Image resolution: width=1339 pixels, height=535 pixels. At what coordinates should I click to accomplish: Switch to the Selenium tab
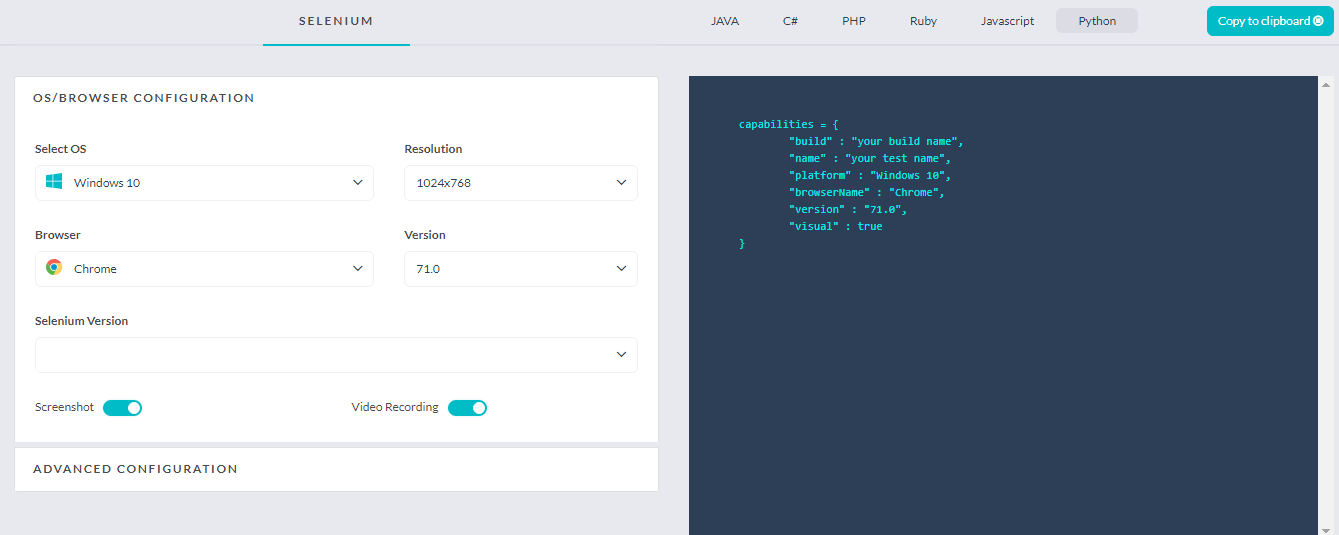click(x=336, y=21)
